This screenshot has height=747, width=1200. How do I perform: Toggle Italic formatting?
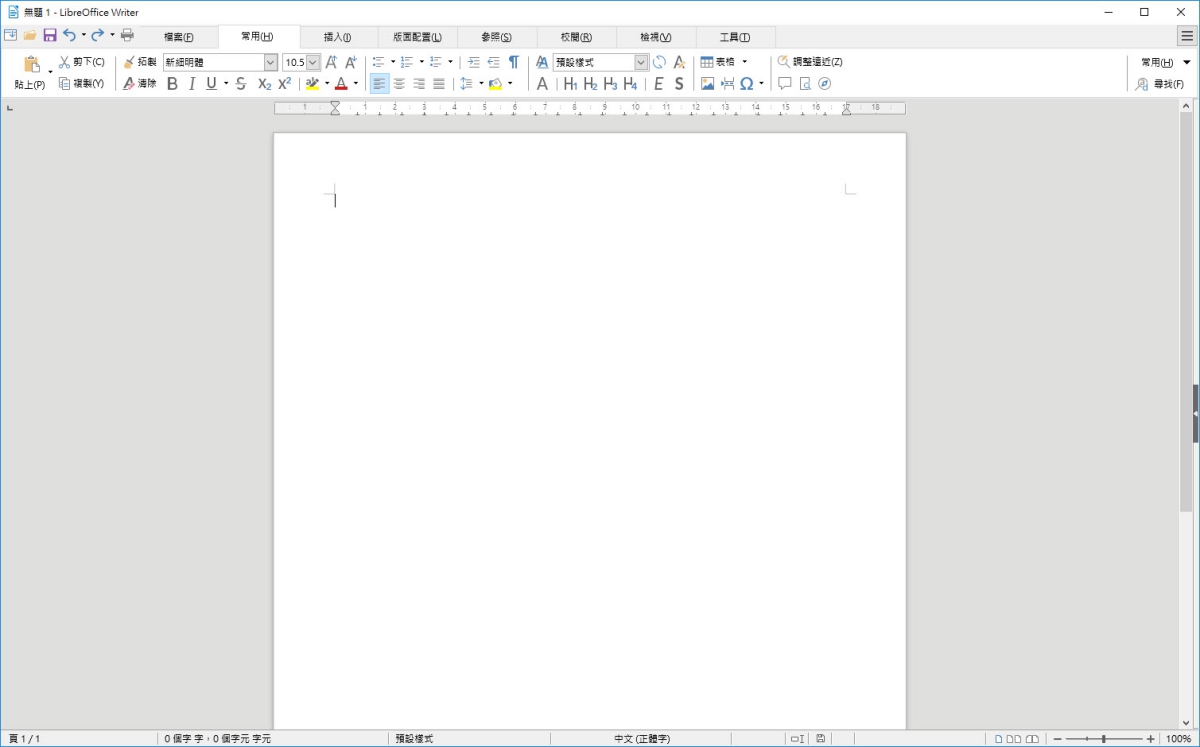(x=191, y=84)
